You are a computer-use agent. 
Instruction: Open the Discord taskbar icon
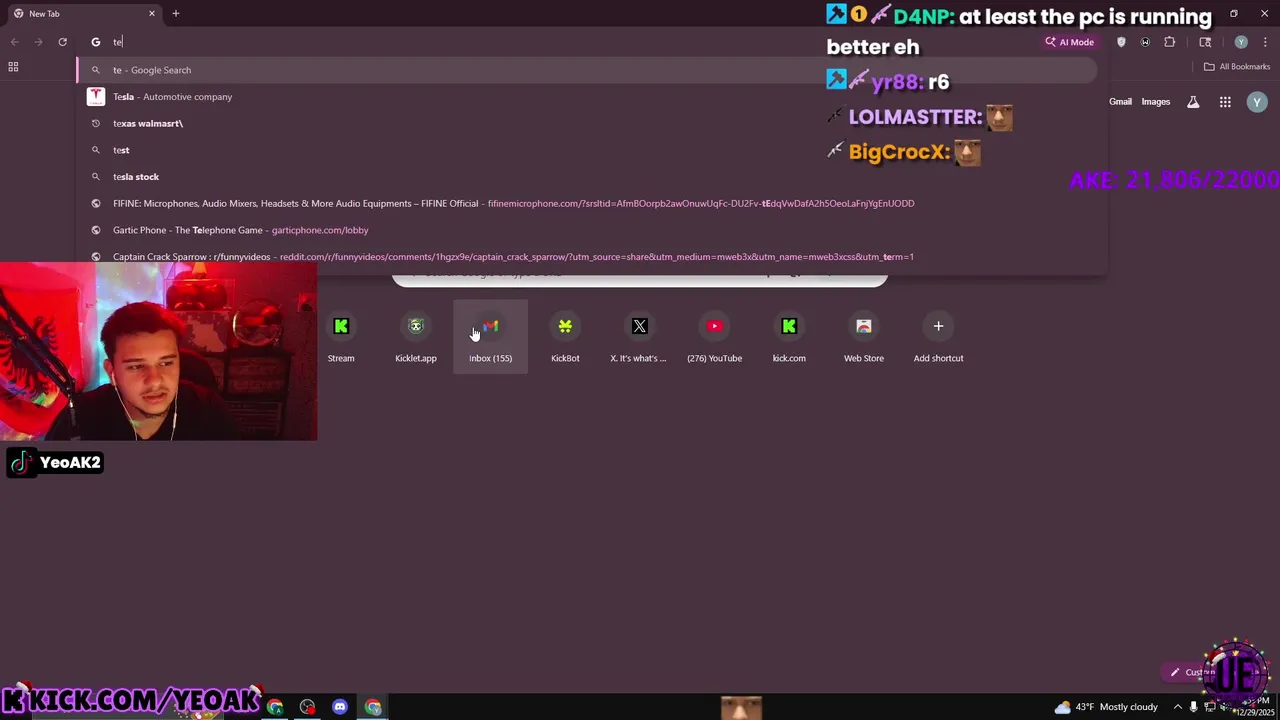[340, 707]
